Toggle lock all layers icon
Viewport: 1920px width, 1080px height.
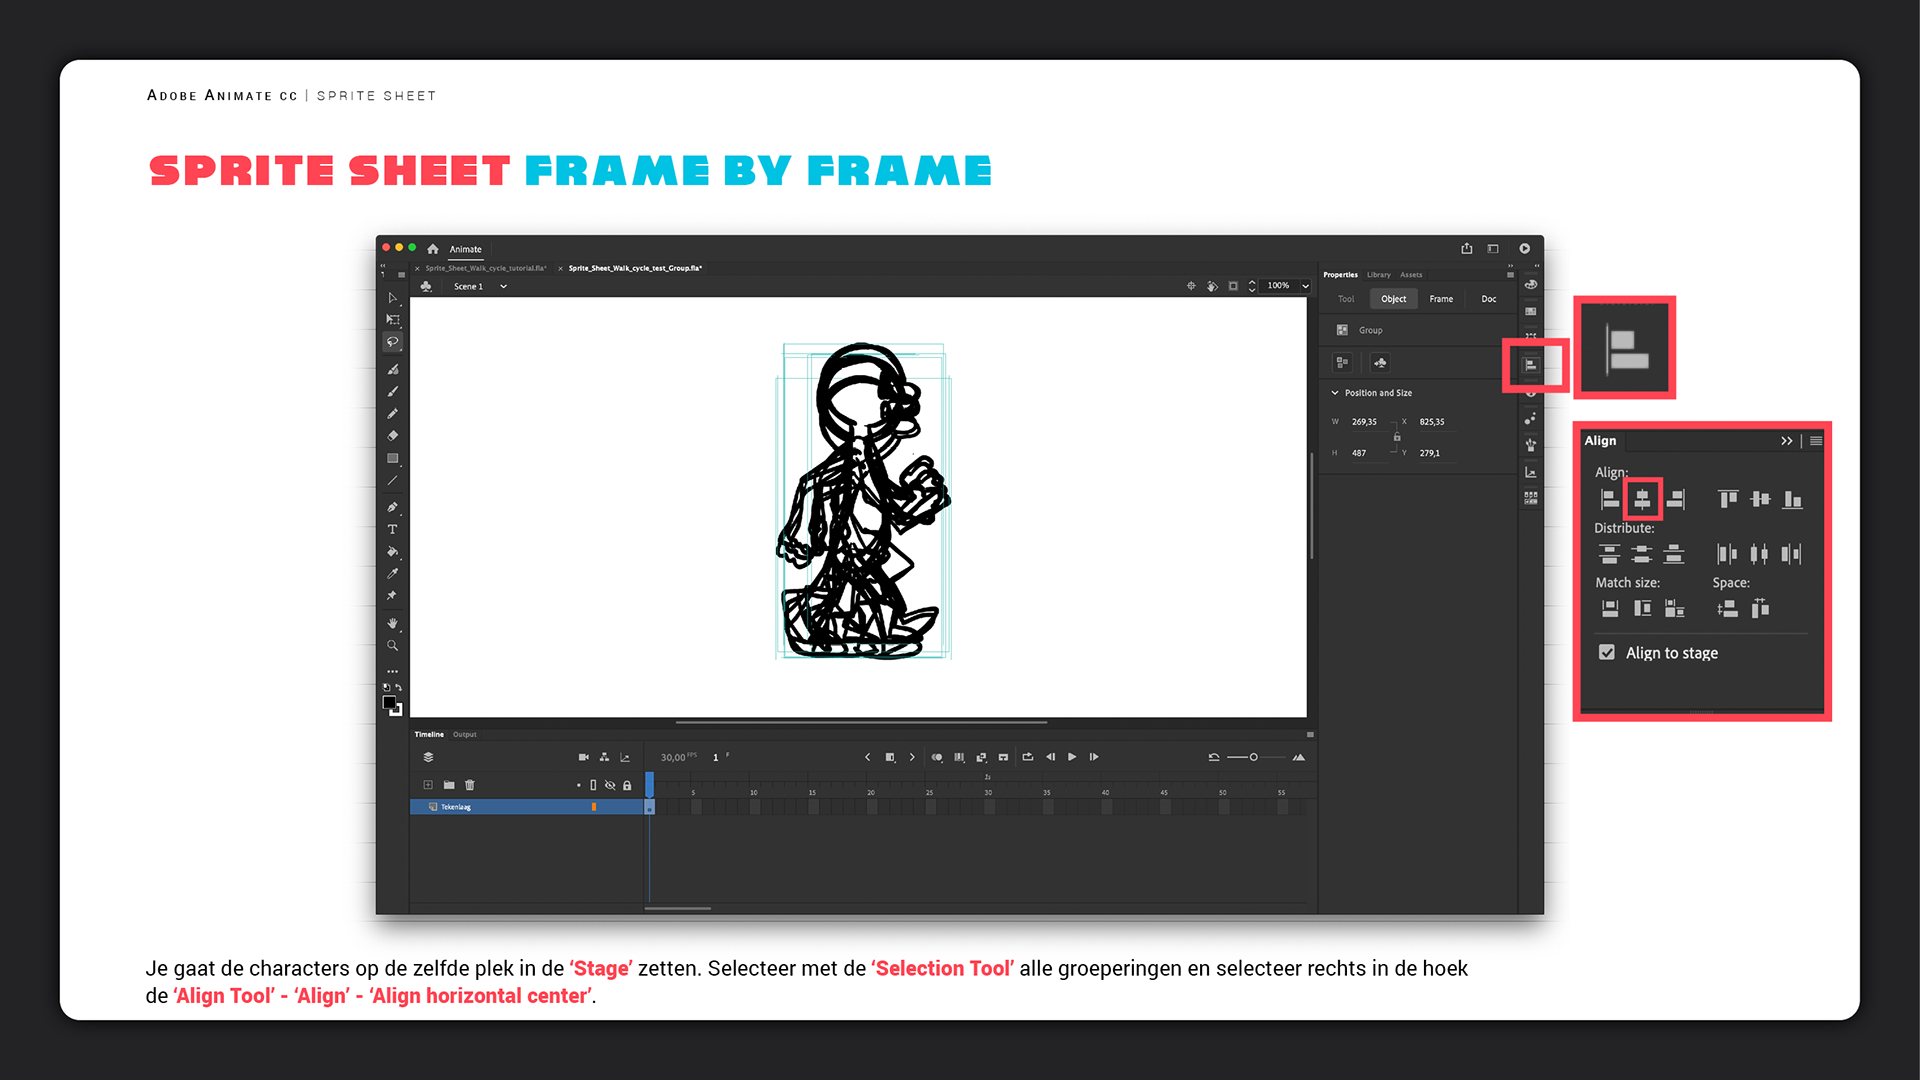coord(627,785)
